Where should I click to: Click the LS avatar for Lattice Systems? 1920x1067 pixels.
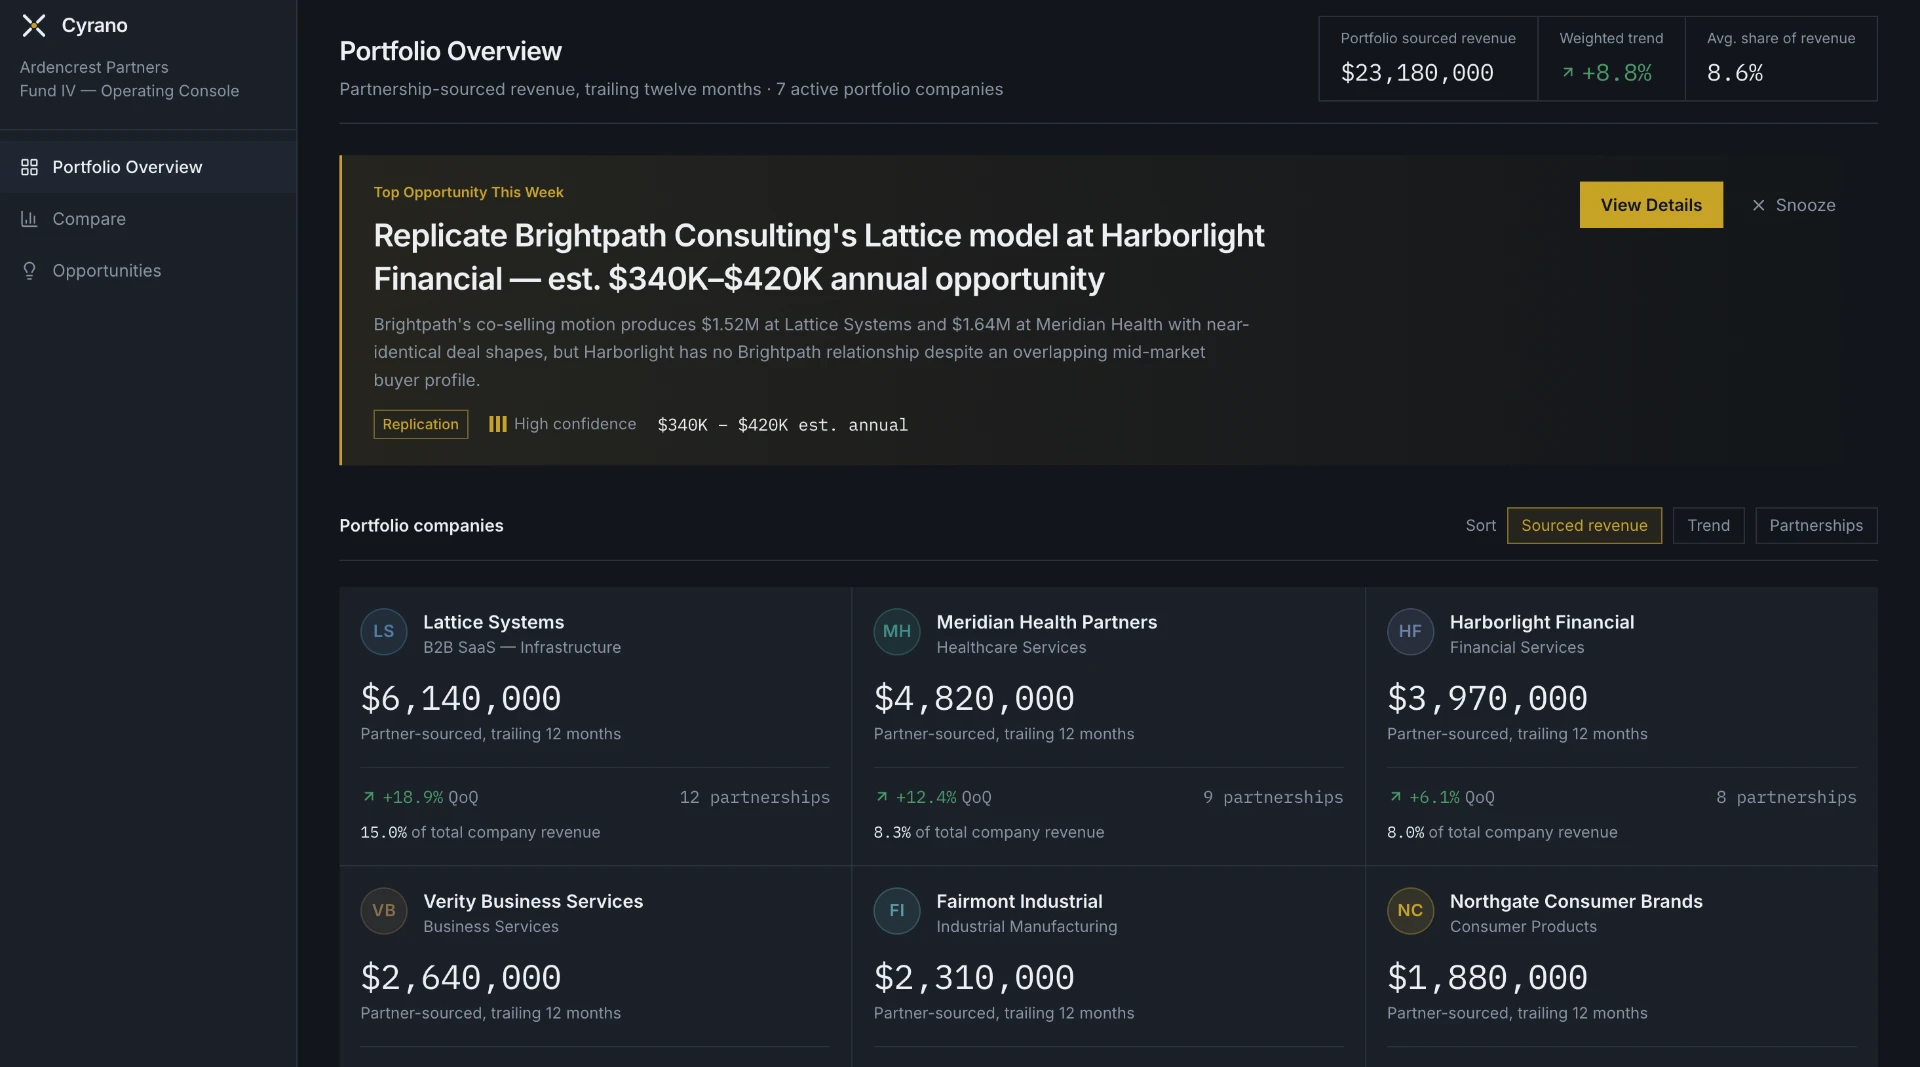(384, 631)
